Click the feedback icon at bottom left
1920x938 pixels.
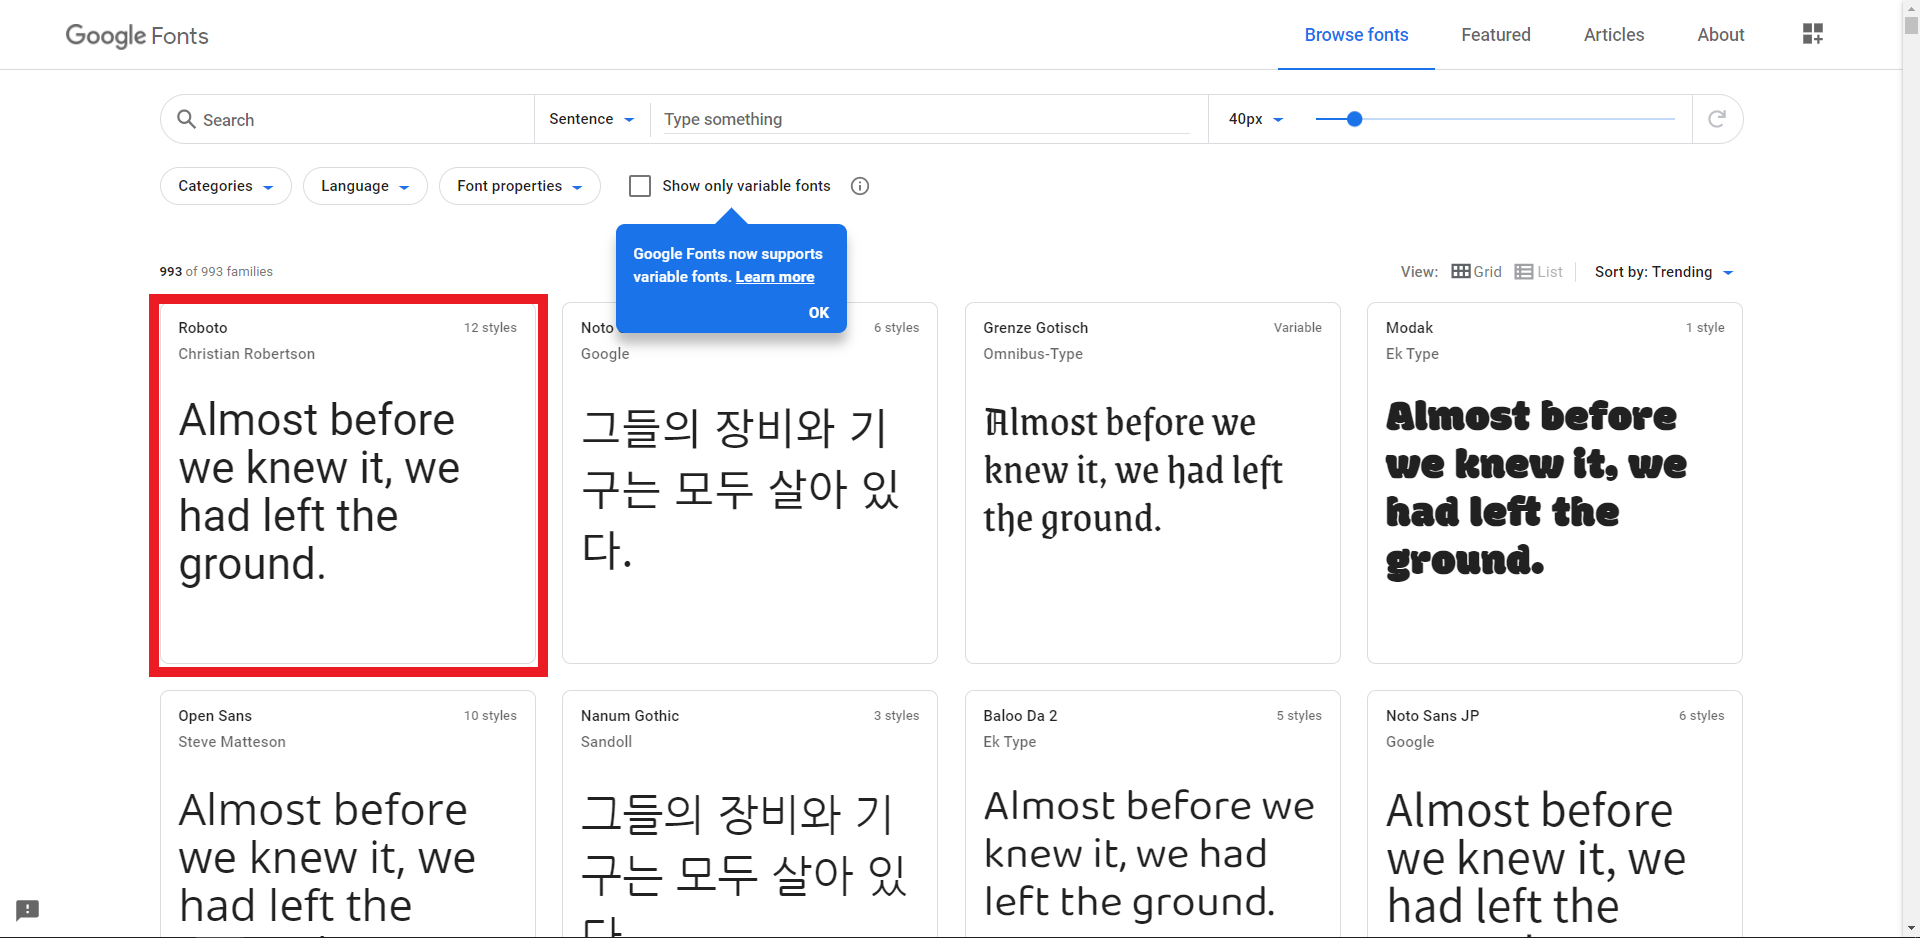coord(28,910)
